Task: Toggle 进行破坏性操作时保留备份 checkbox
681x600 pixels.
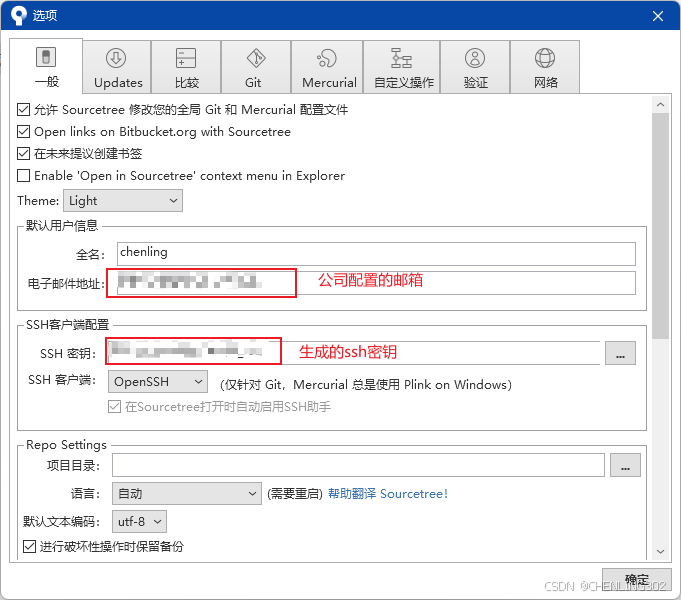Action: (x=30, y=546)
